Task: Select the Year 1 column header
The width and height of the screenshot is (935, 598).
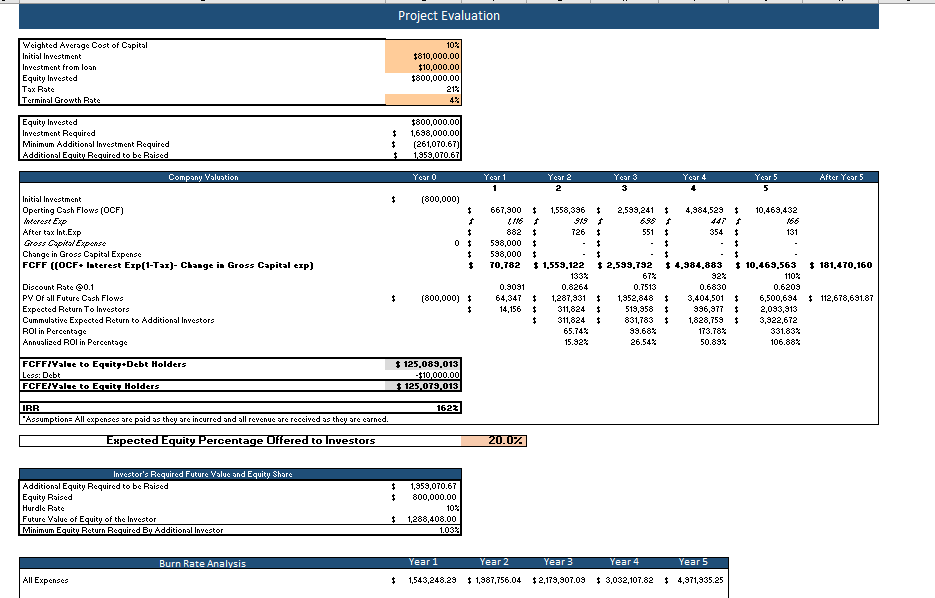Action: click(x=493, y=176)
